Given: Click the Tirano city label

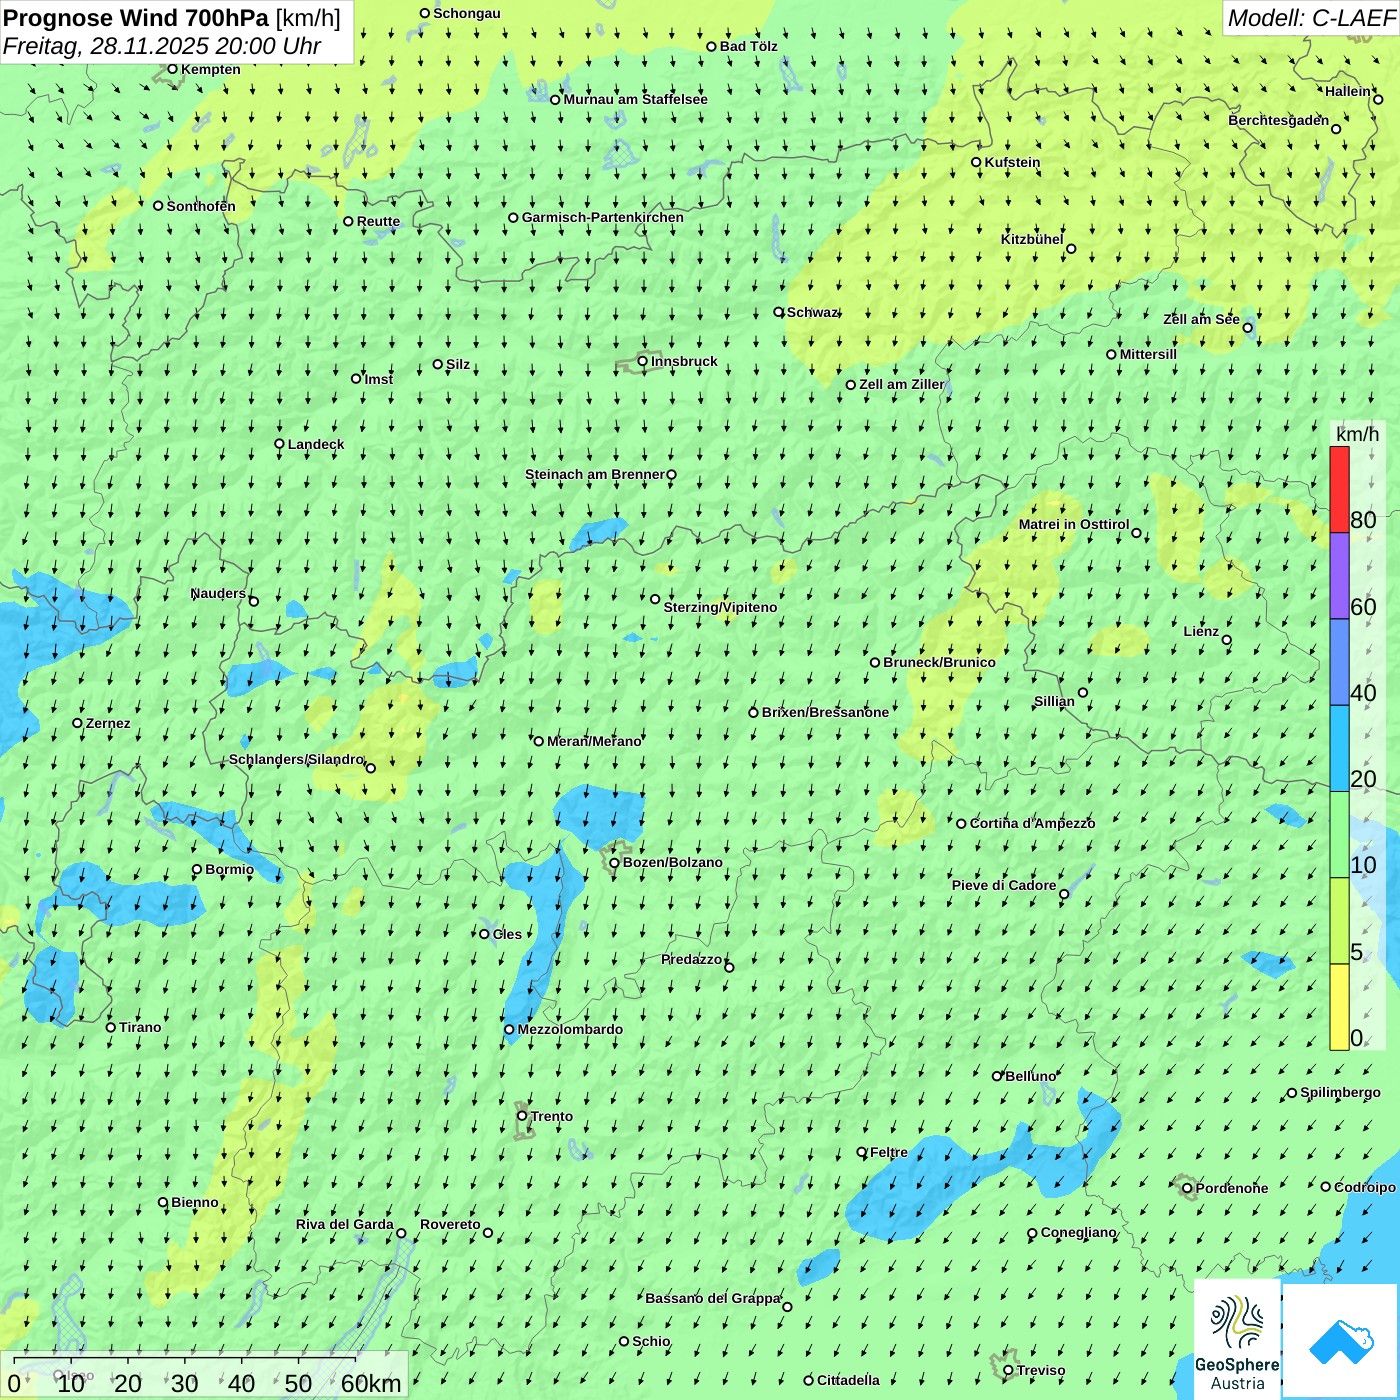Looking at the screenshot, I should [x=140, y=1027].
